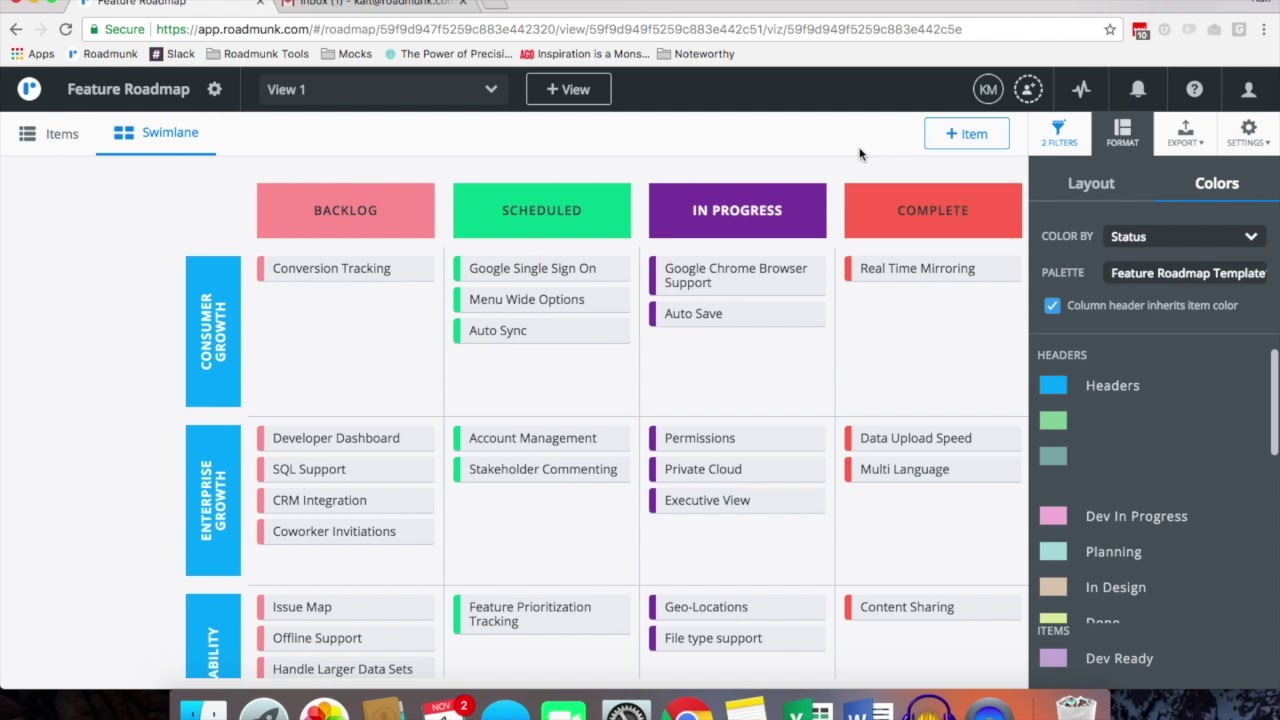Open the Real Time Mirroring item

tap(933, 268)
